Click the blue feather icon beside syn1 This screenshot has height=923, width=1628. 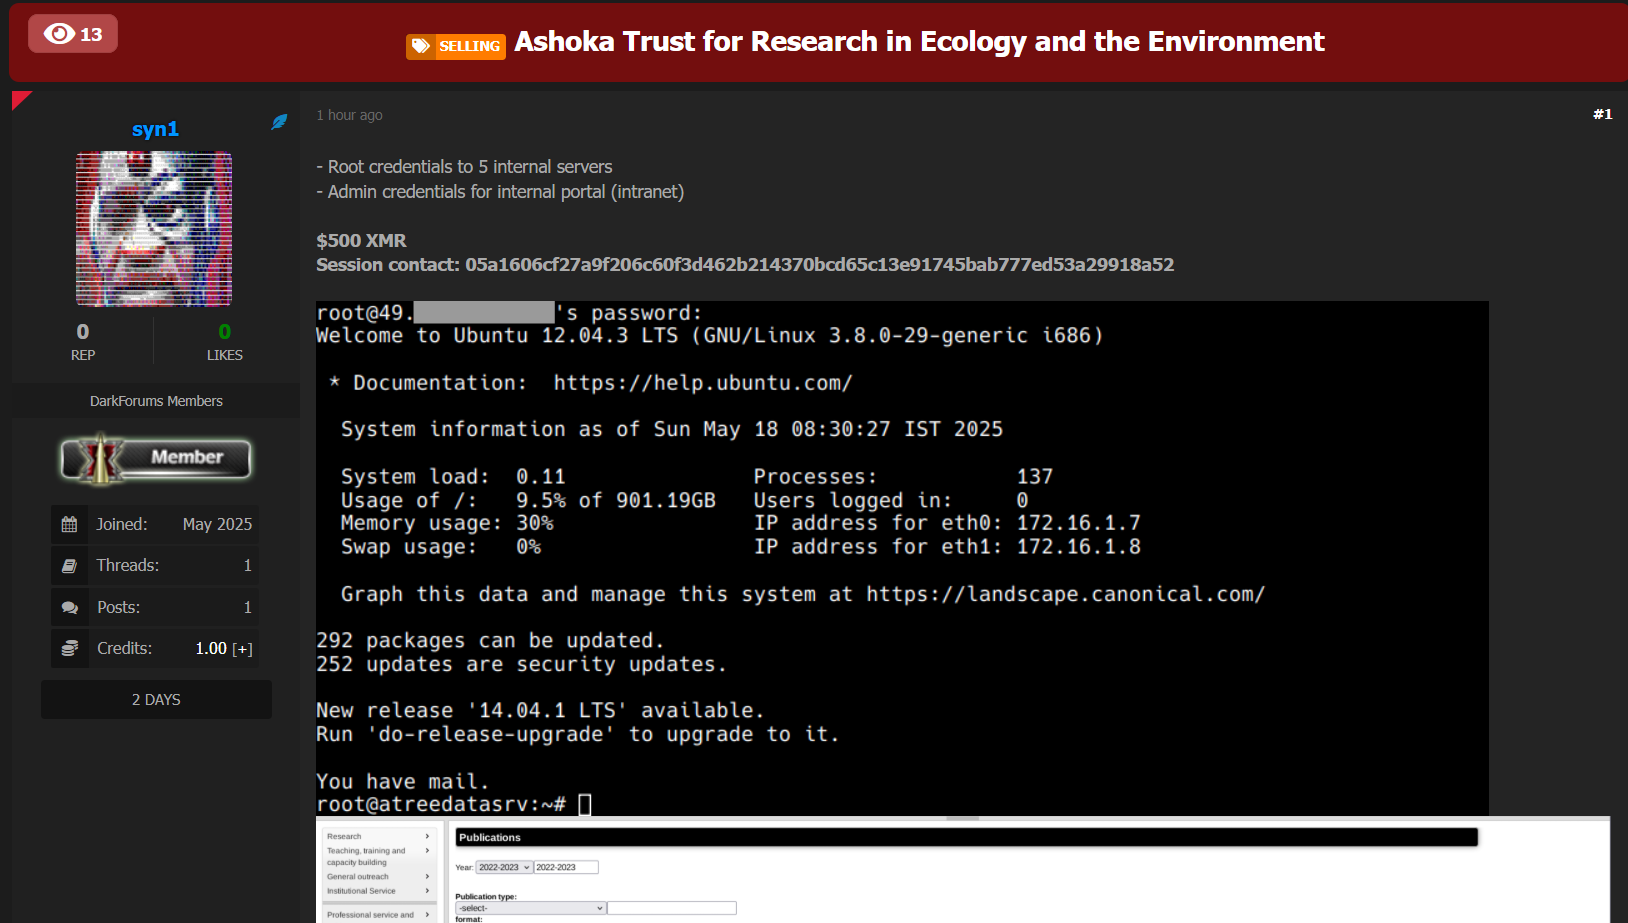(279, 122)
